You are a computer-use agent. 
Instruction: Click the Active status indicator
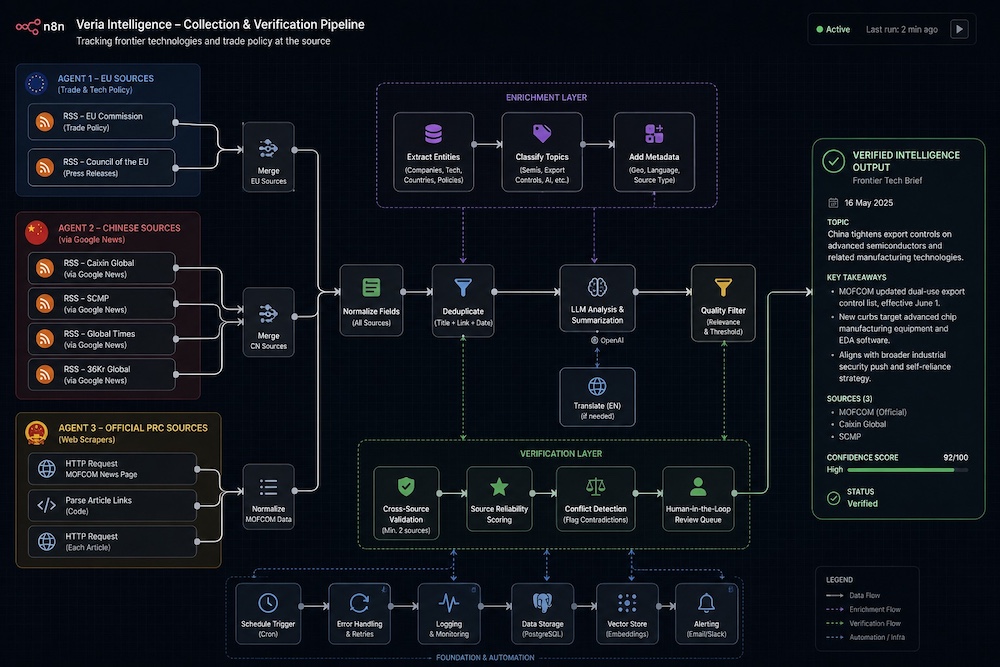coord(833,29)
